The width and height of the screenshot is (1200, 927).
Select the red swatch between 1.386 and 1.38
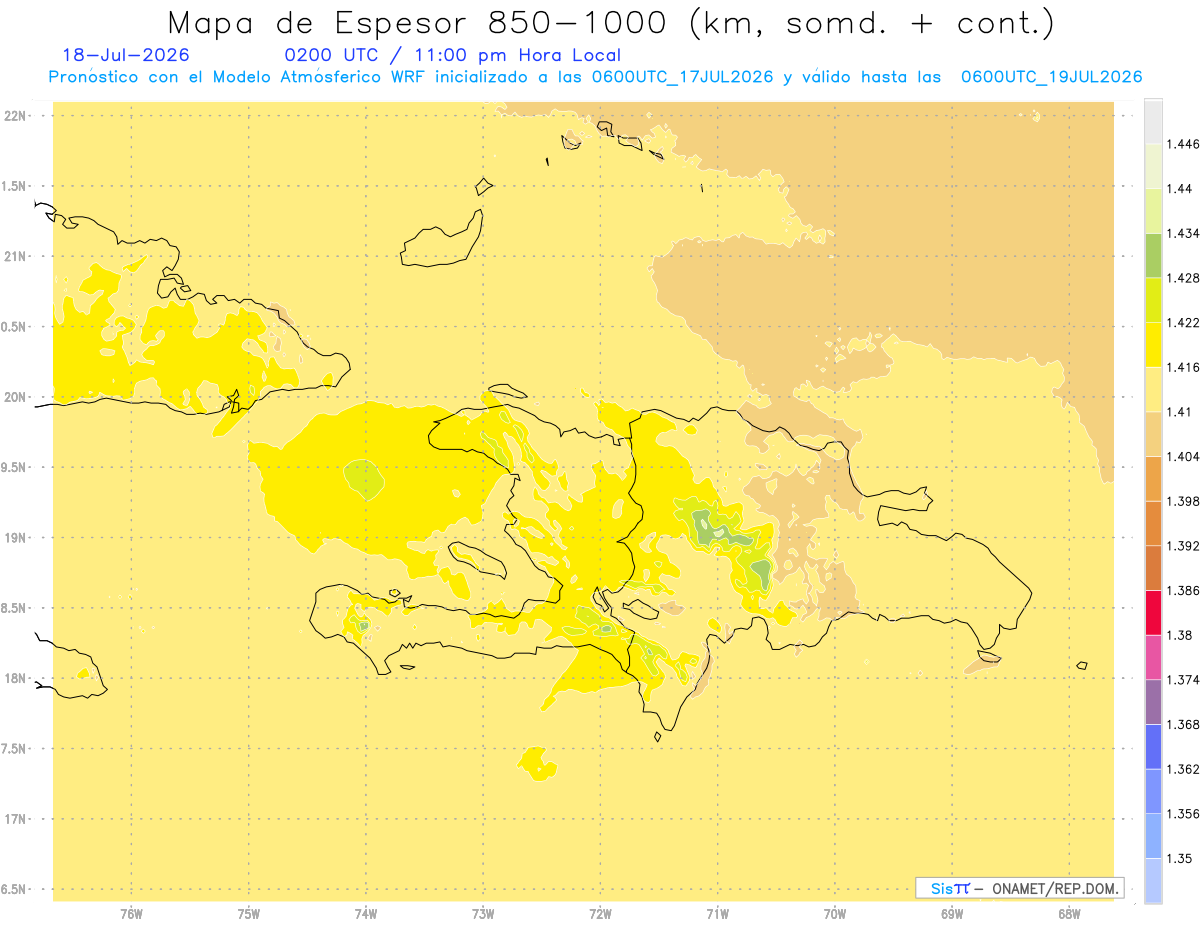coord(1153,612)
